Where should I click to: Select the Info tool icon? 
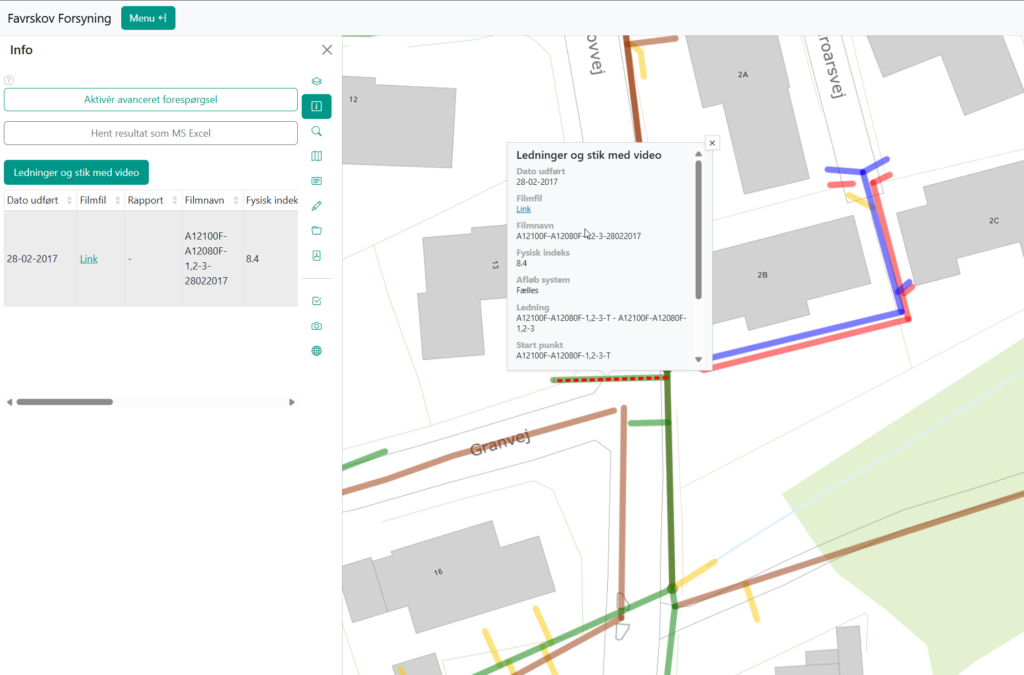(x=316, y=106)
